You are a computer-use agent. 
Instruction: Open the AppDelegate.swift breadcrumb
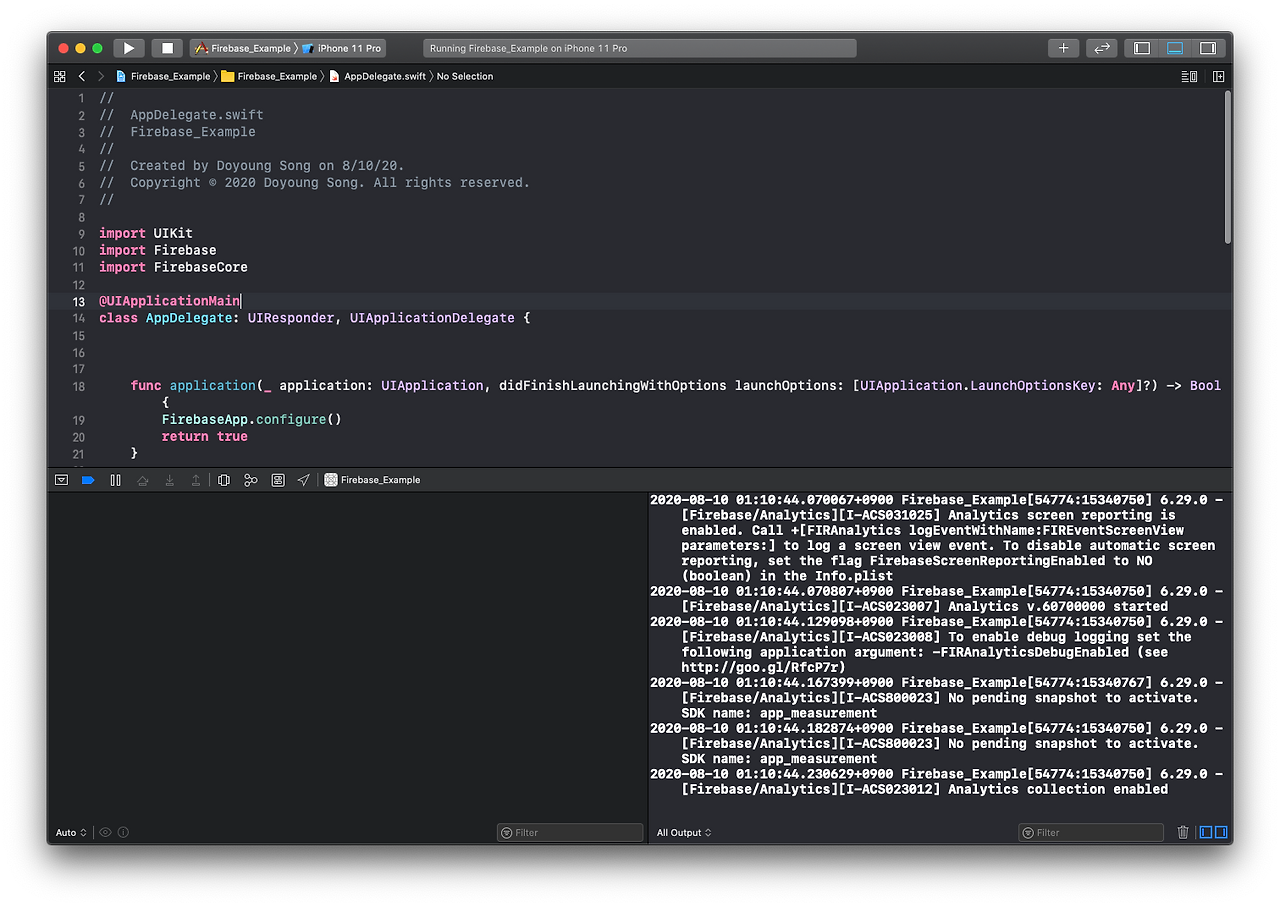[x=377, y=76]
